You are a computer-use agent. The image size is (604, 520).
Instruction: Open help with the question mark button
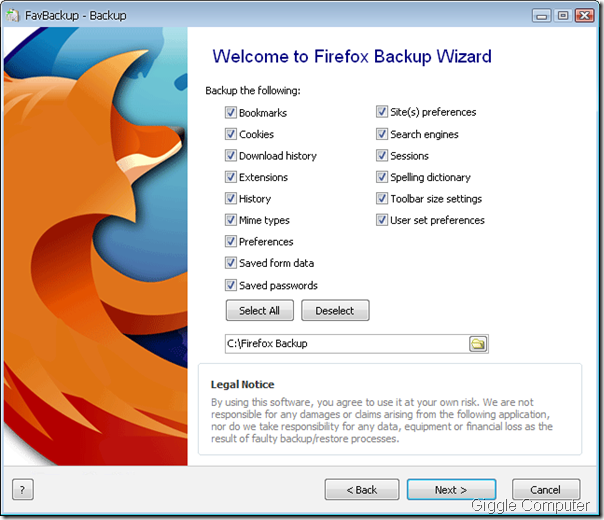tap(23, 490)
